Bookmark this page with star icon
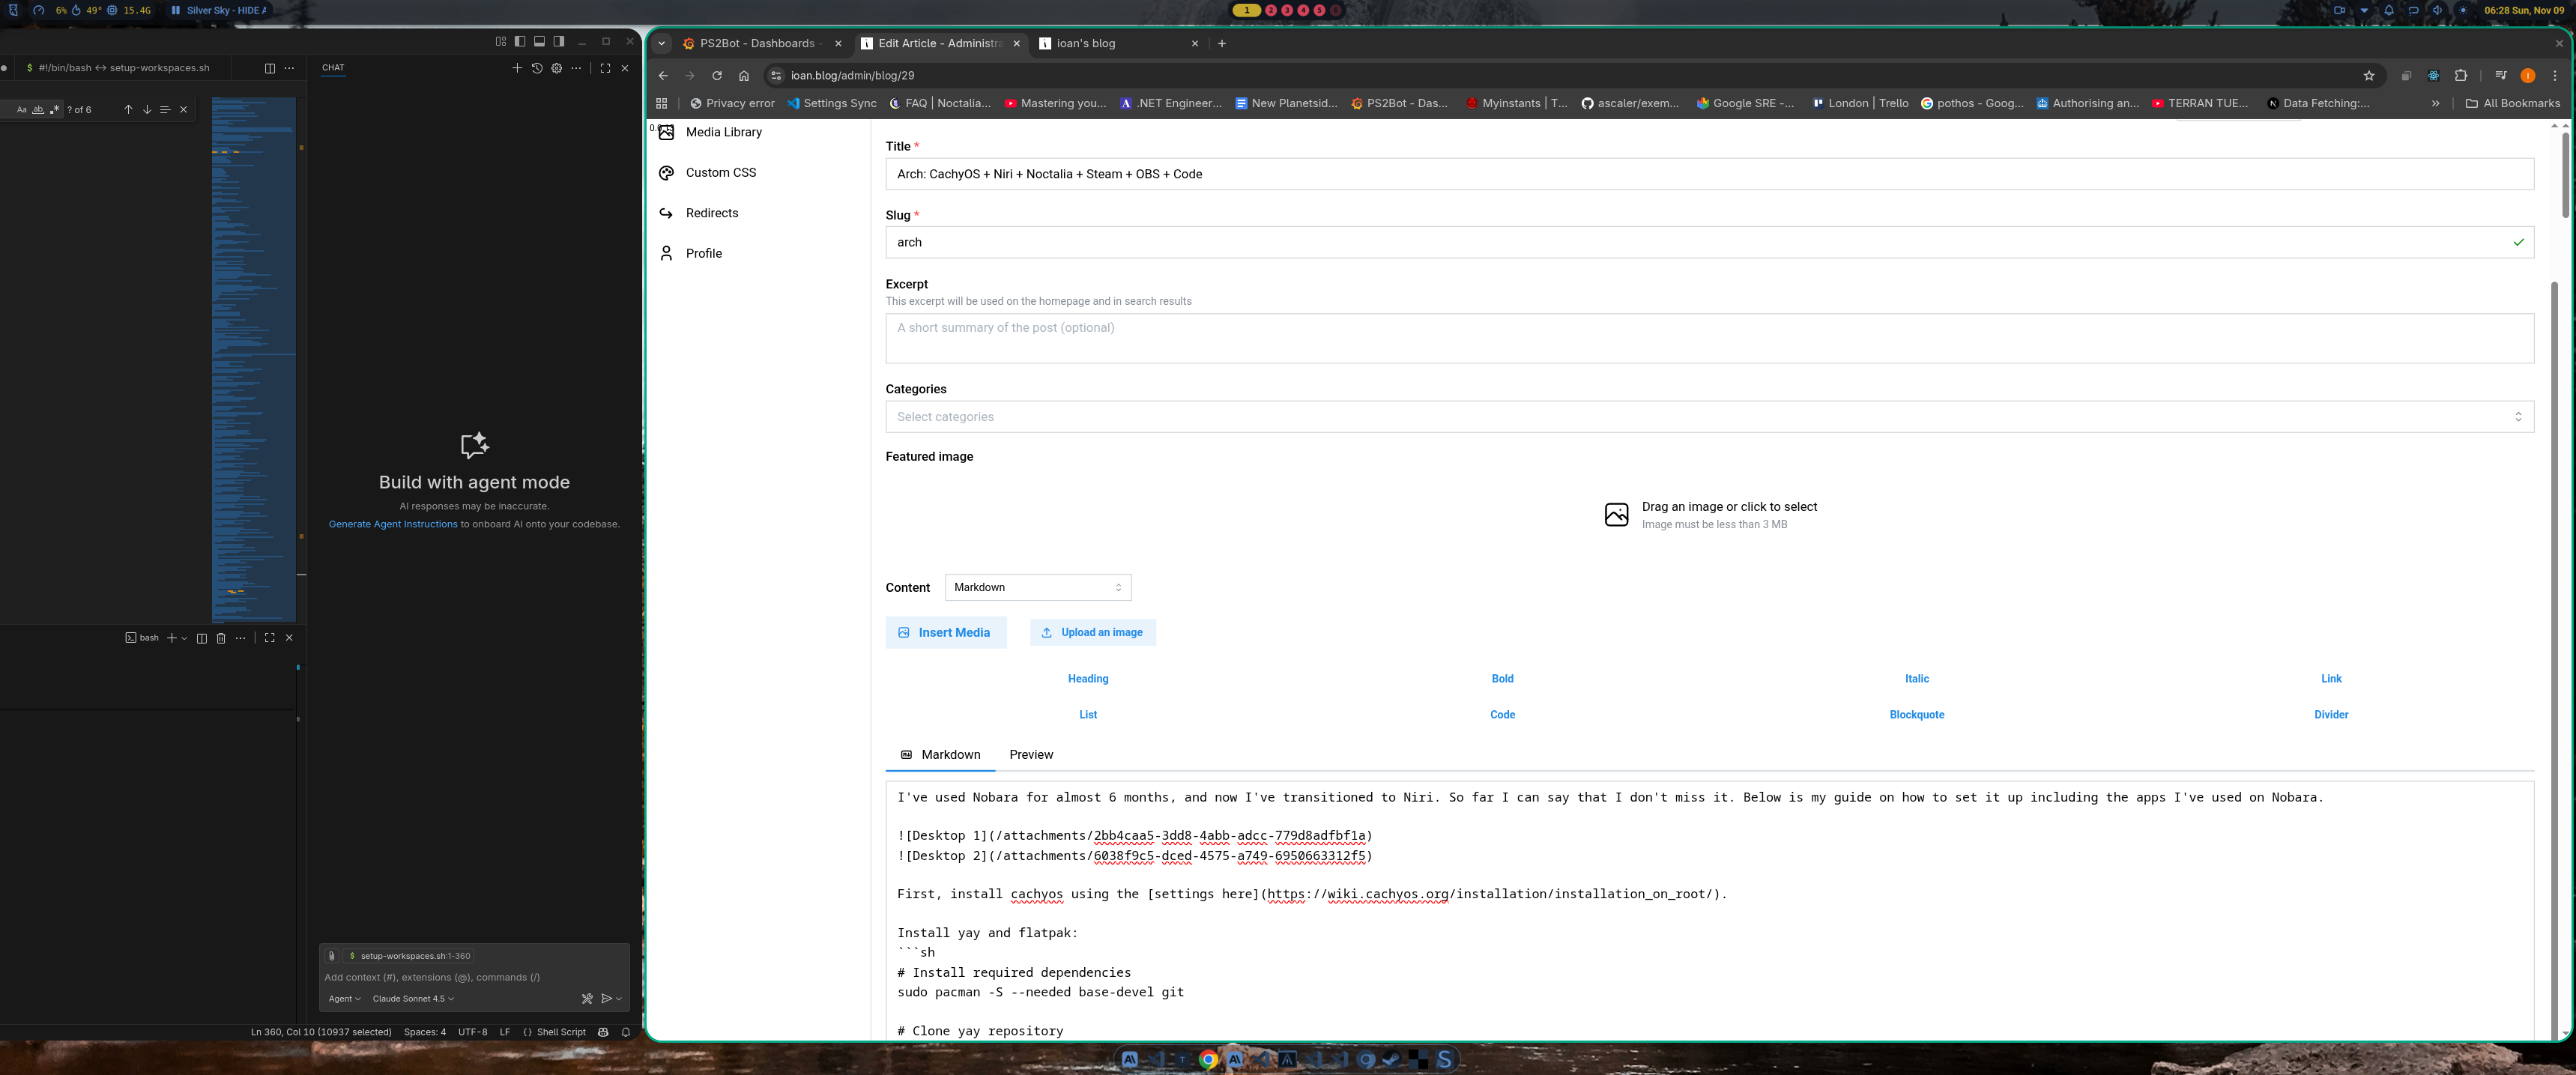Image resolution: width=2576 pixels, height=1075 pixels. click(x=2369, y=76)
